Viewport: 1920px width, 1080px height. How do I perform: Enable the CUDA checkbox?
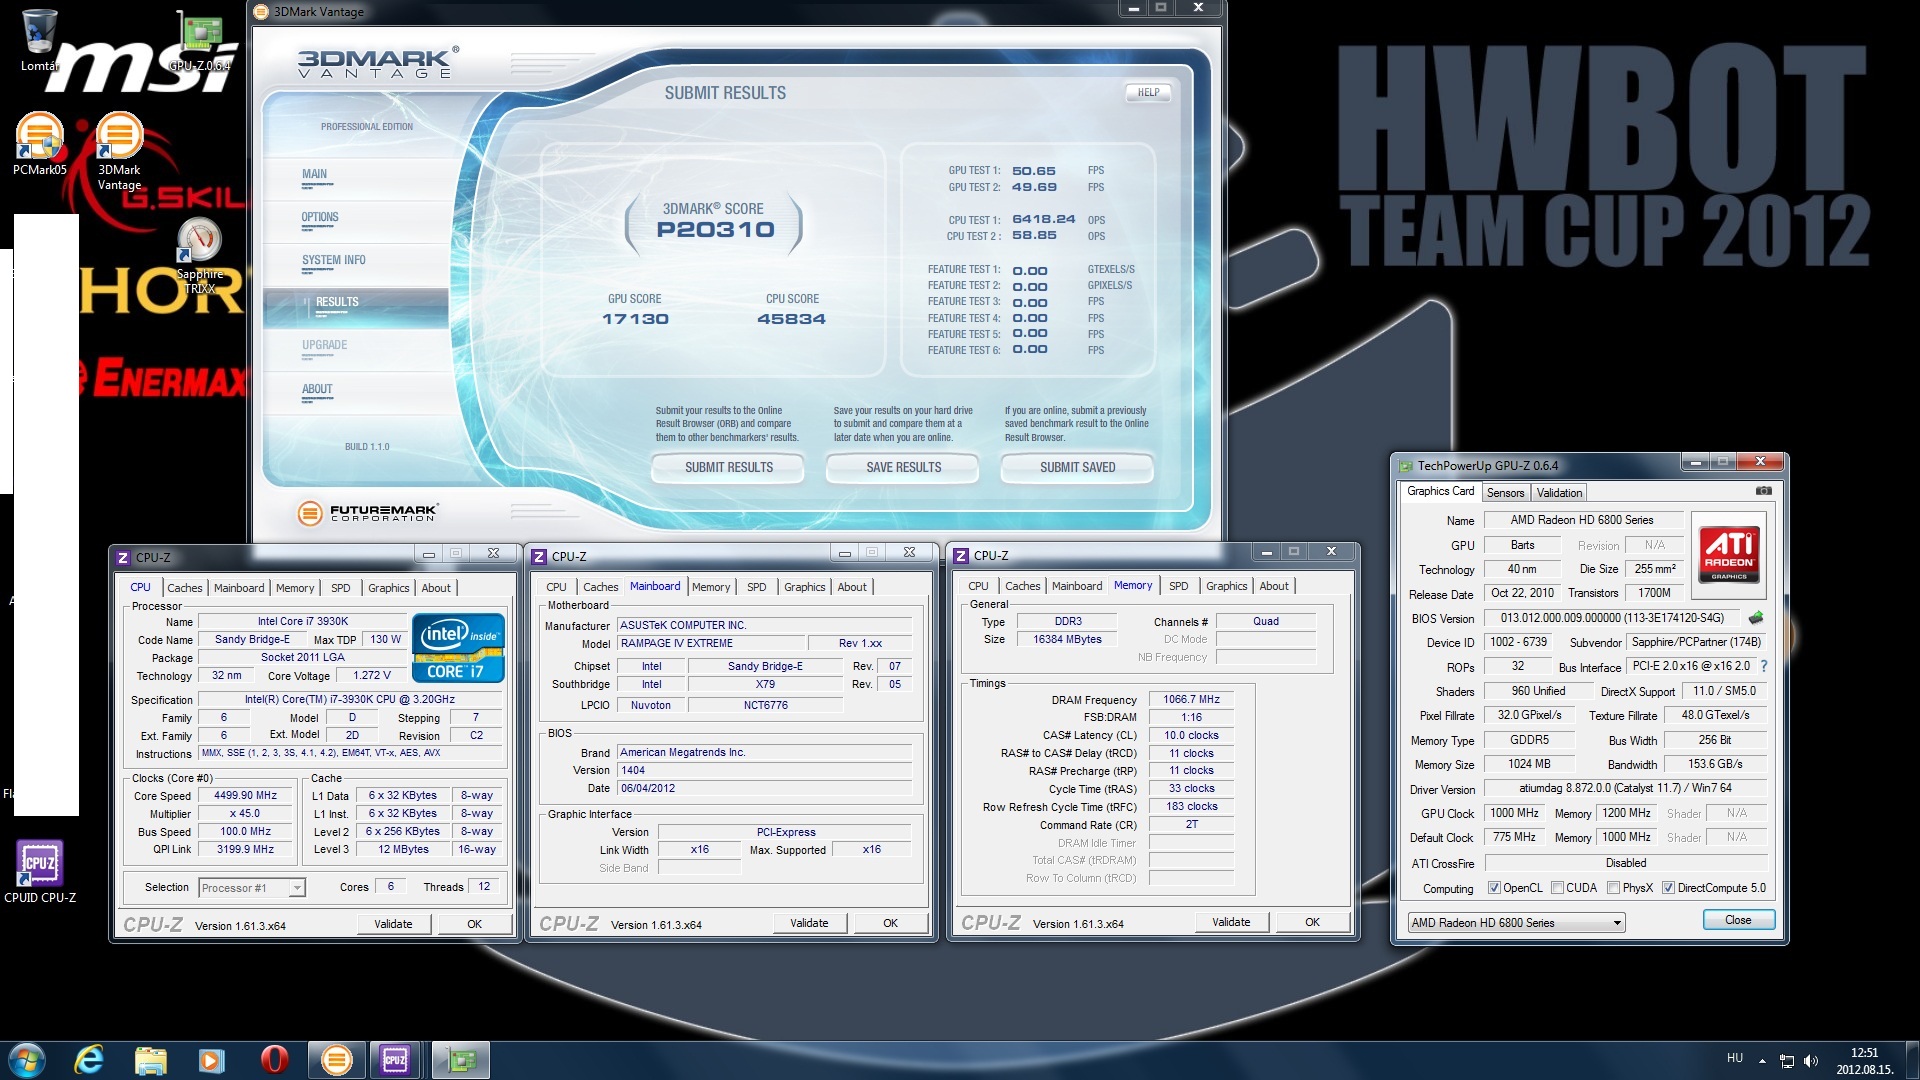1557,888
